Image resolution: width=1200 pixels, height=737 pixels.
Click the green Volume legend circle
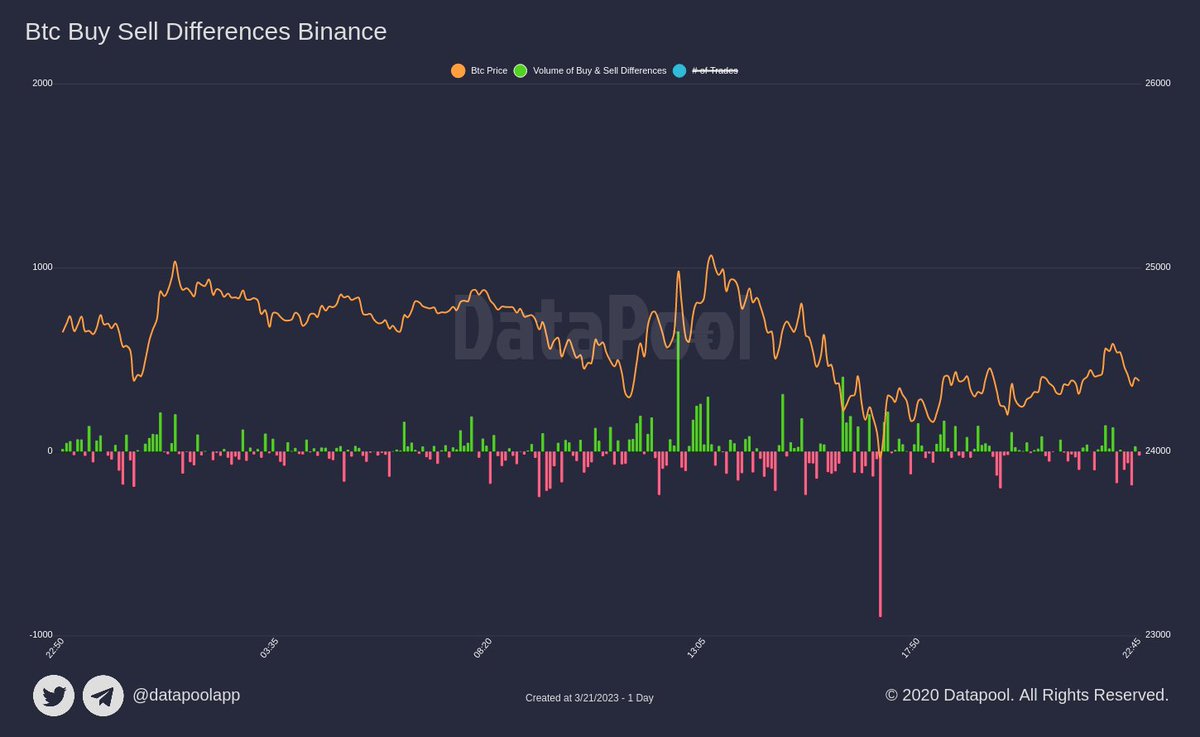[x=521, y=71]
